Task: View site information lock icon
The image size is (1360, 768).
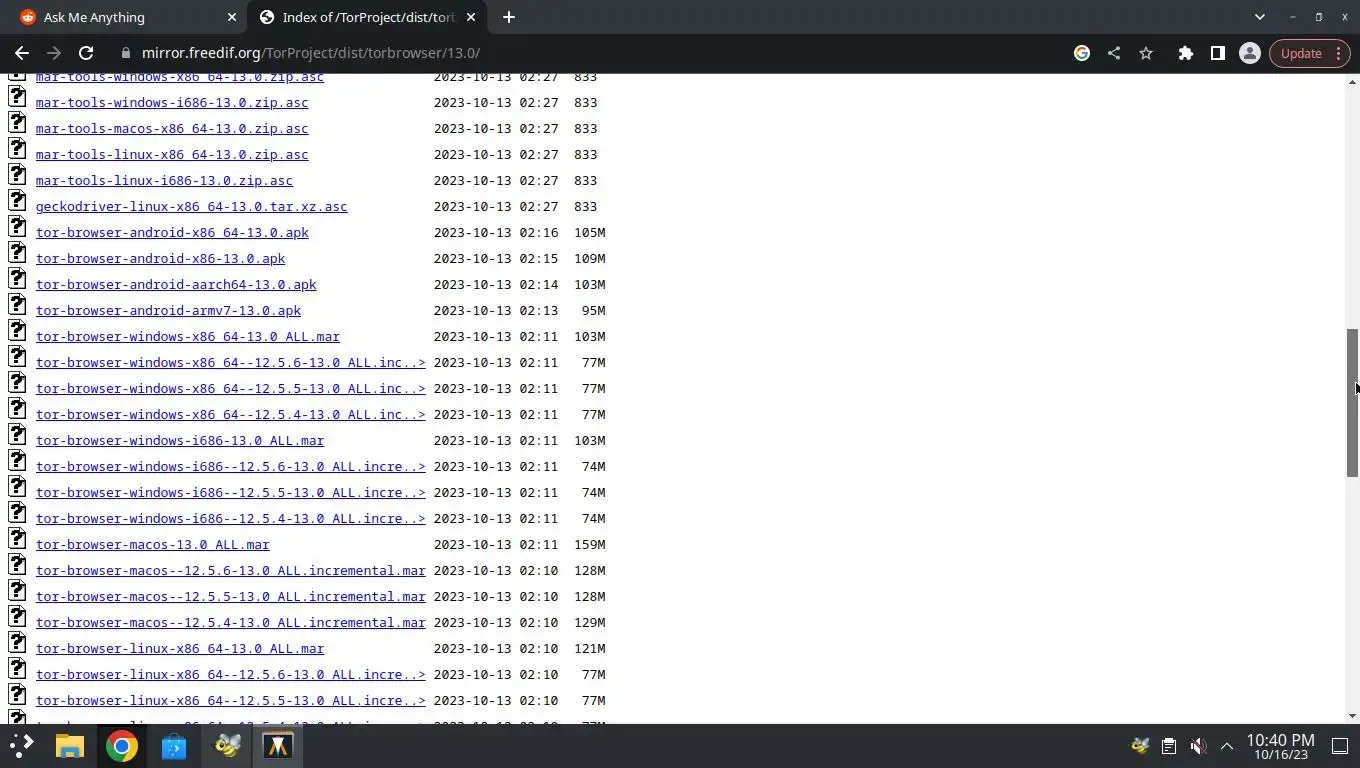Action: 125,53
